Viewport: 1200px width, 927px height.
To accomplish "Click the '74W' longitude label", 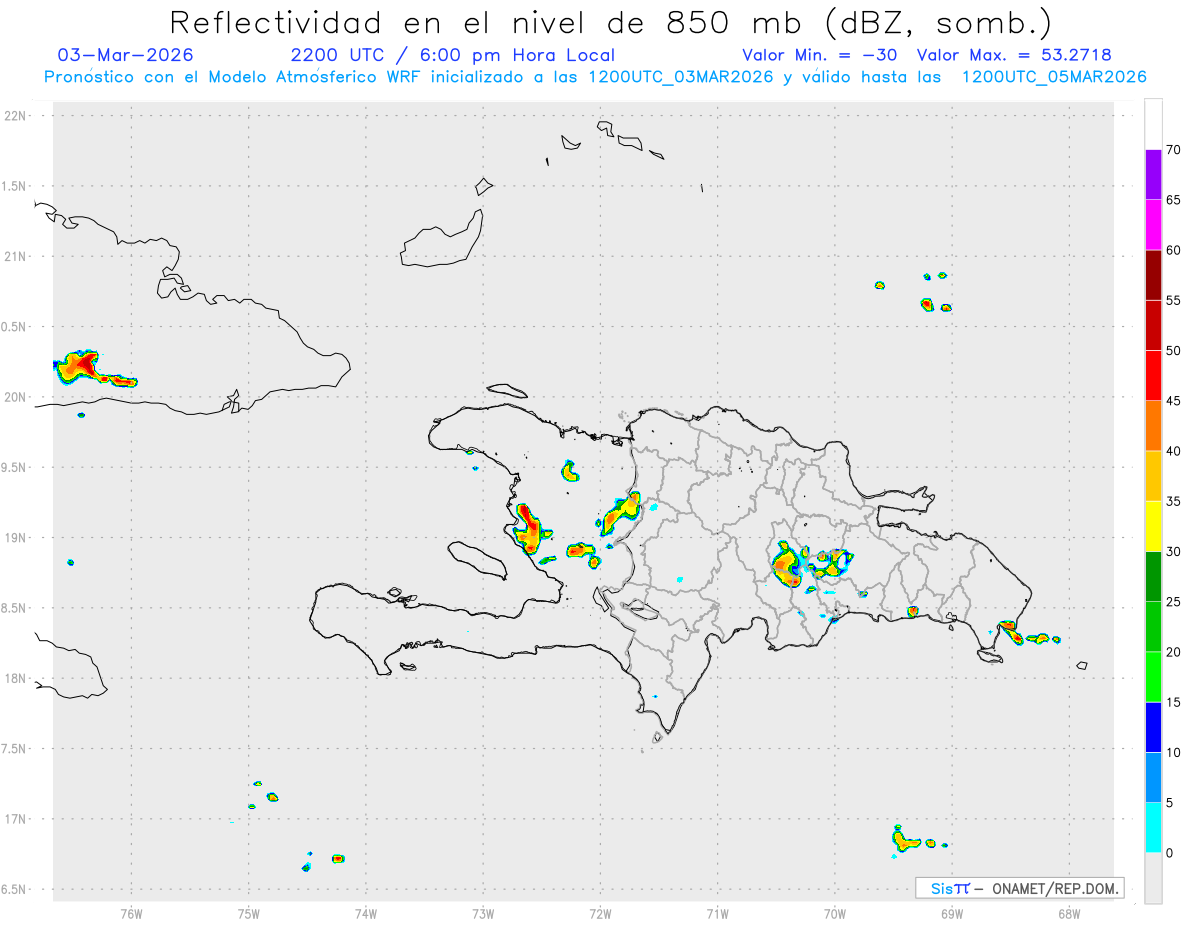I will (365, 913).
